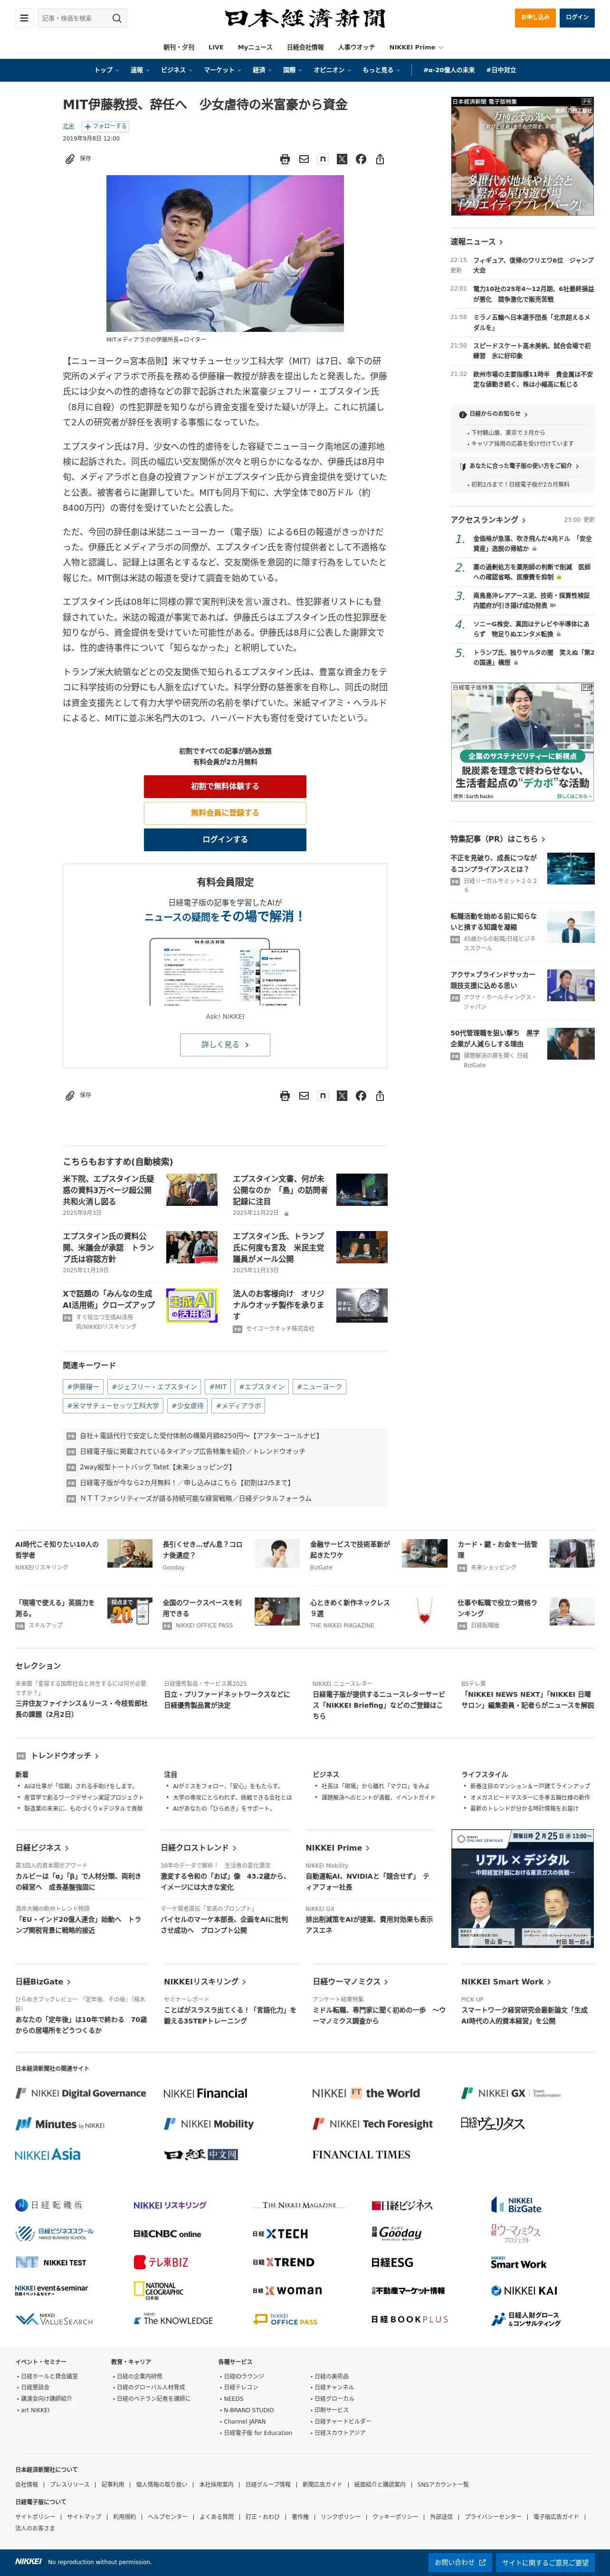The width and height of the screenshot is (610, 2576).
Task: Expand the もっと見る navigation dropdown
Action: (x=381, y=70)
